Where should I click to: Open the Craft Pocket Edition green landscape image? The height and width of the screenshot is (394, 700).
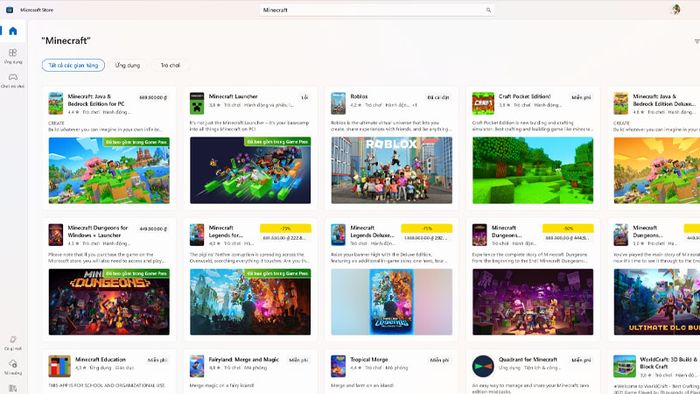pos(533,170)
